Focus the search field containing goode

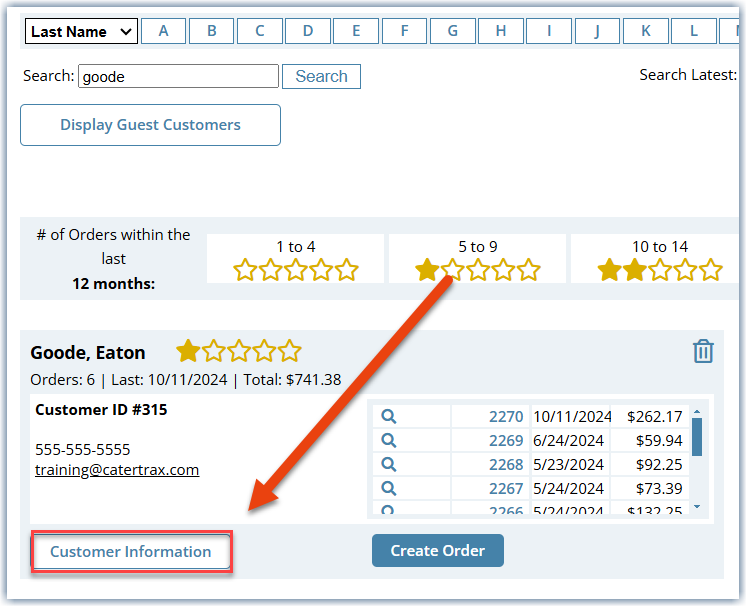[x=179, y=76]
